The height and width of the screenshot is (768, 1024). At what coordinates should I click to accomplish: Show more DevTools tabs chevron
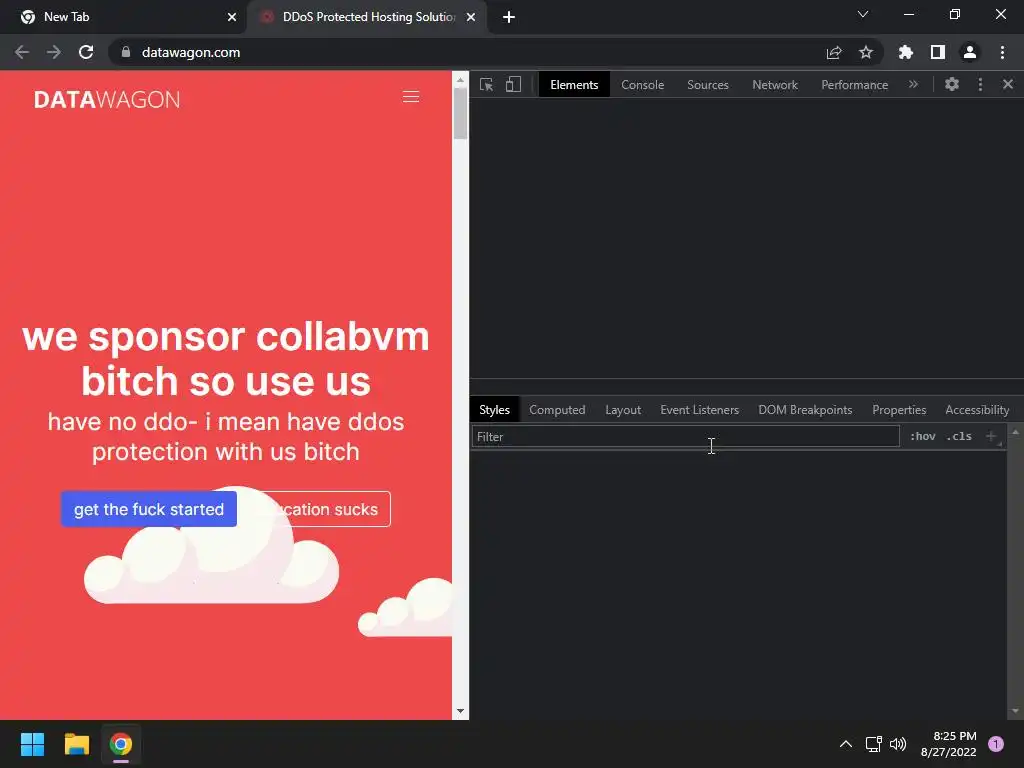pos(913,84)
